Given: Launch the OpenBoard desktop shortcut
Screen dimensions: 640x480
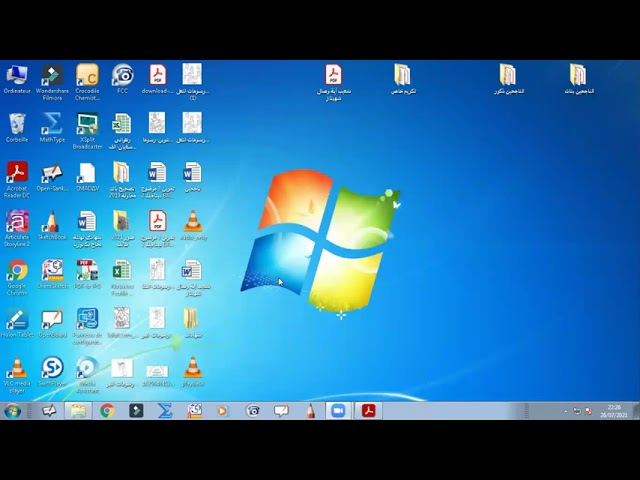Looking at the screenshot, I should (52, 323).
